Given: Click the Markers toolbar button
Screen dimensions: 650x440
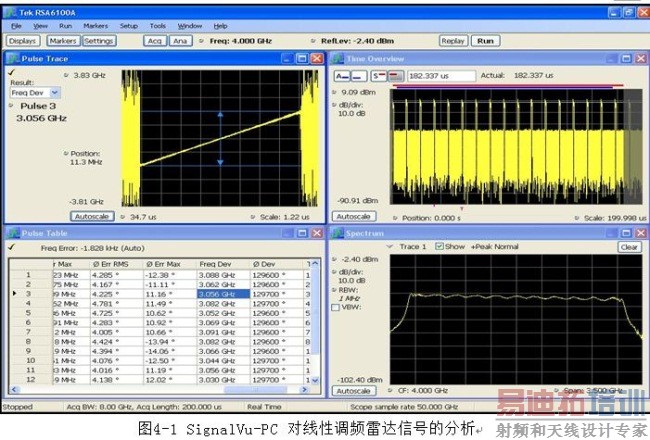Looking at the screenshot, I should 63,41.
